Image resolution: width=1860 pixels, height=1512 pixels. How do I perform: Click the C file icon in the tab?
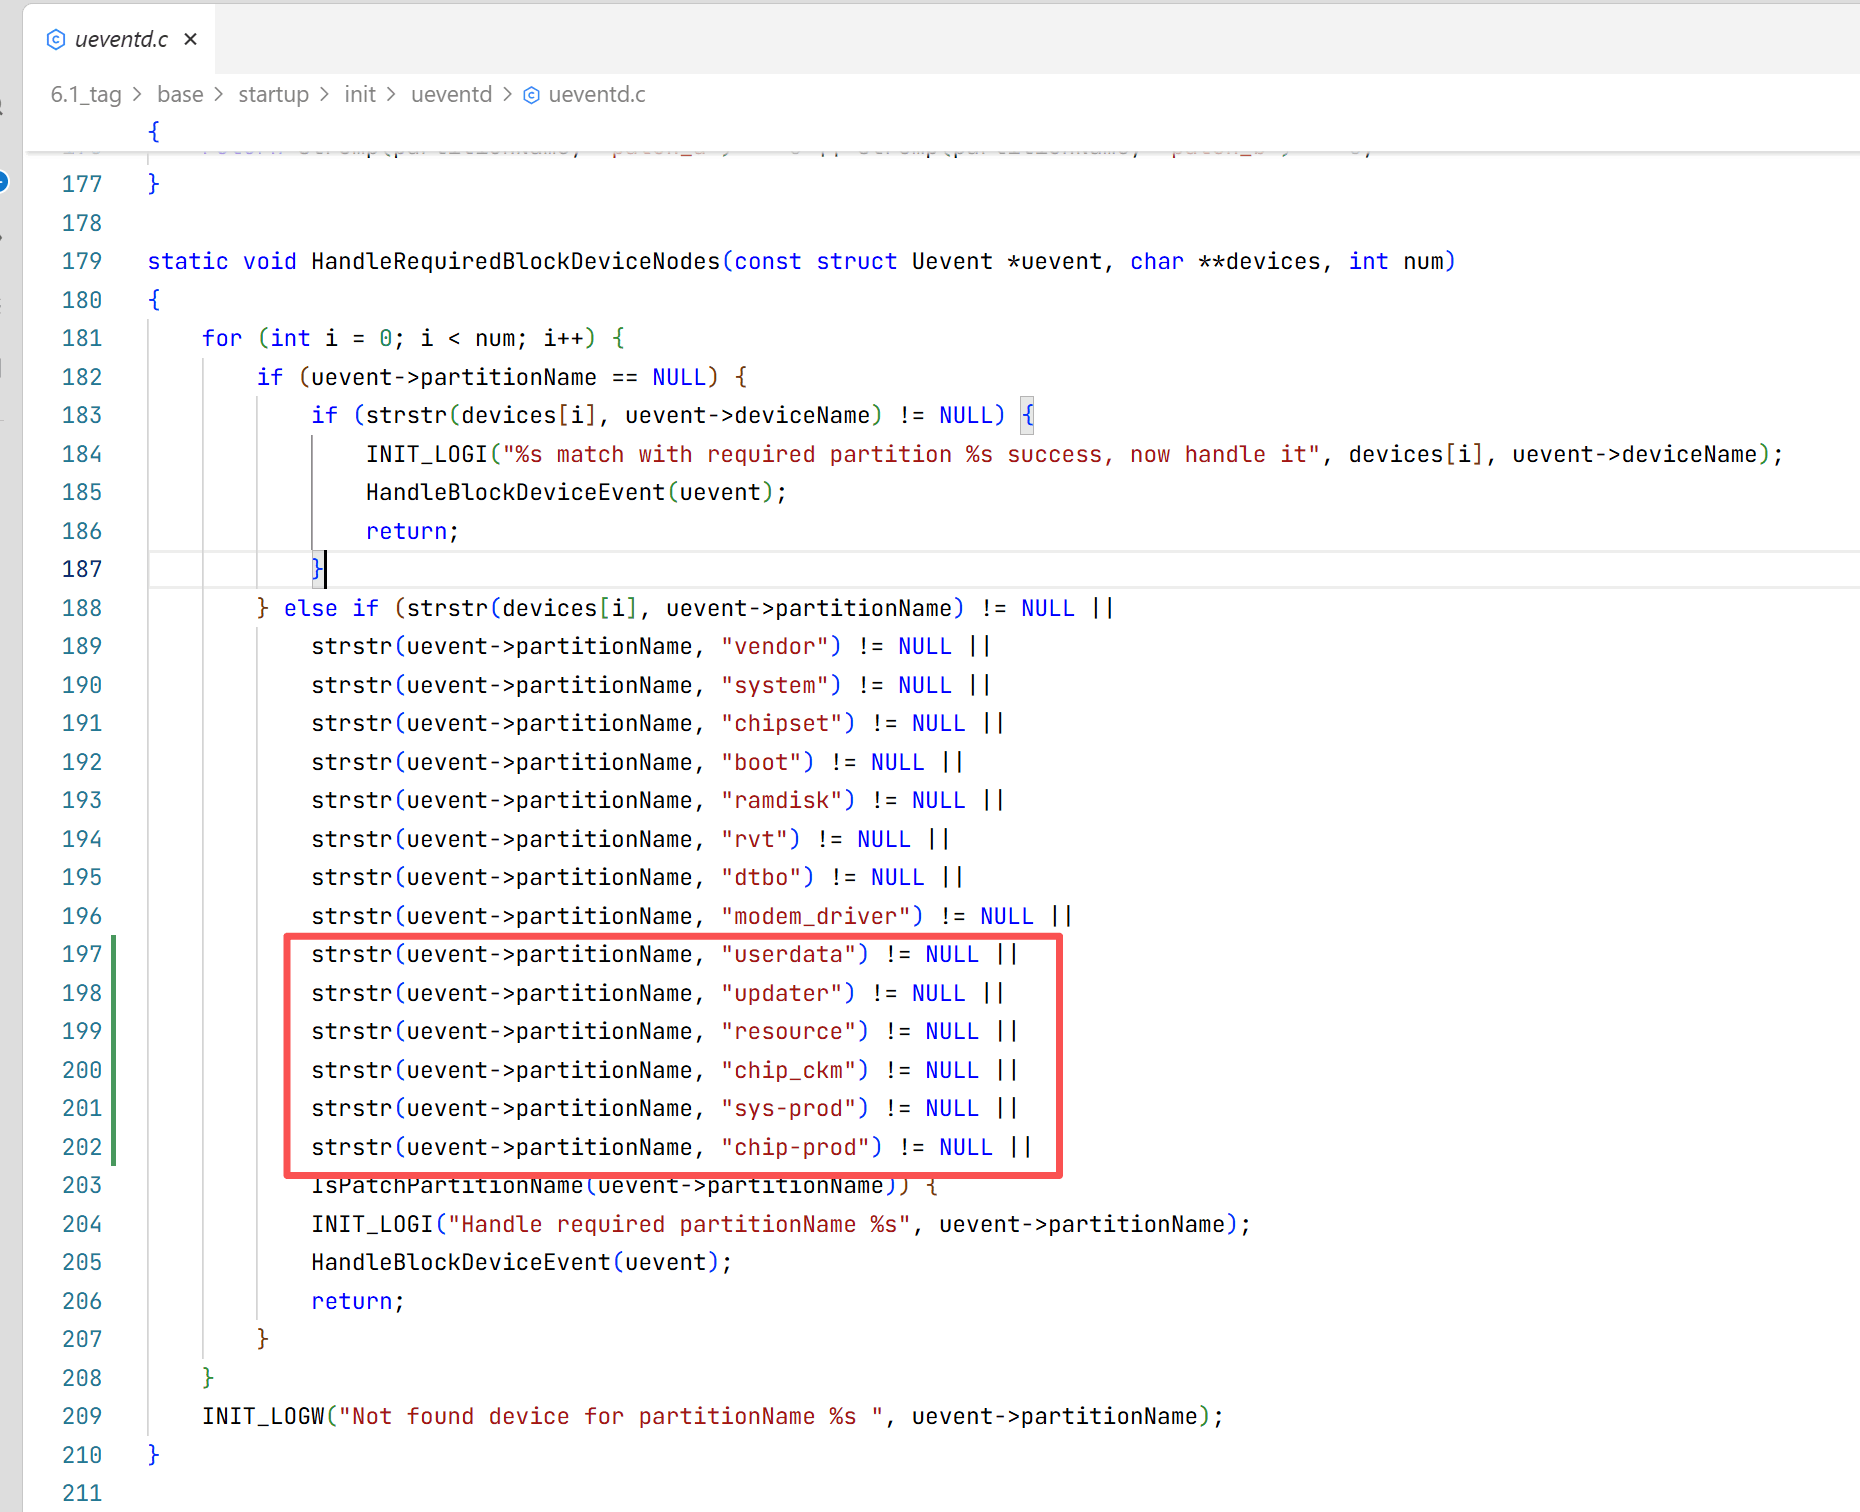56,39
